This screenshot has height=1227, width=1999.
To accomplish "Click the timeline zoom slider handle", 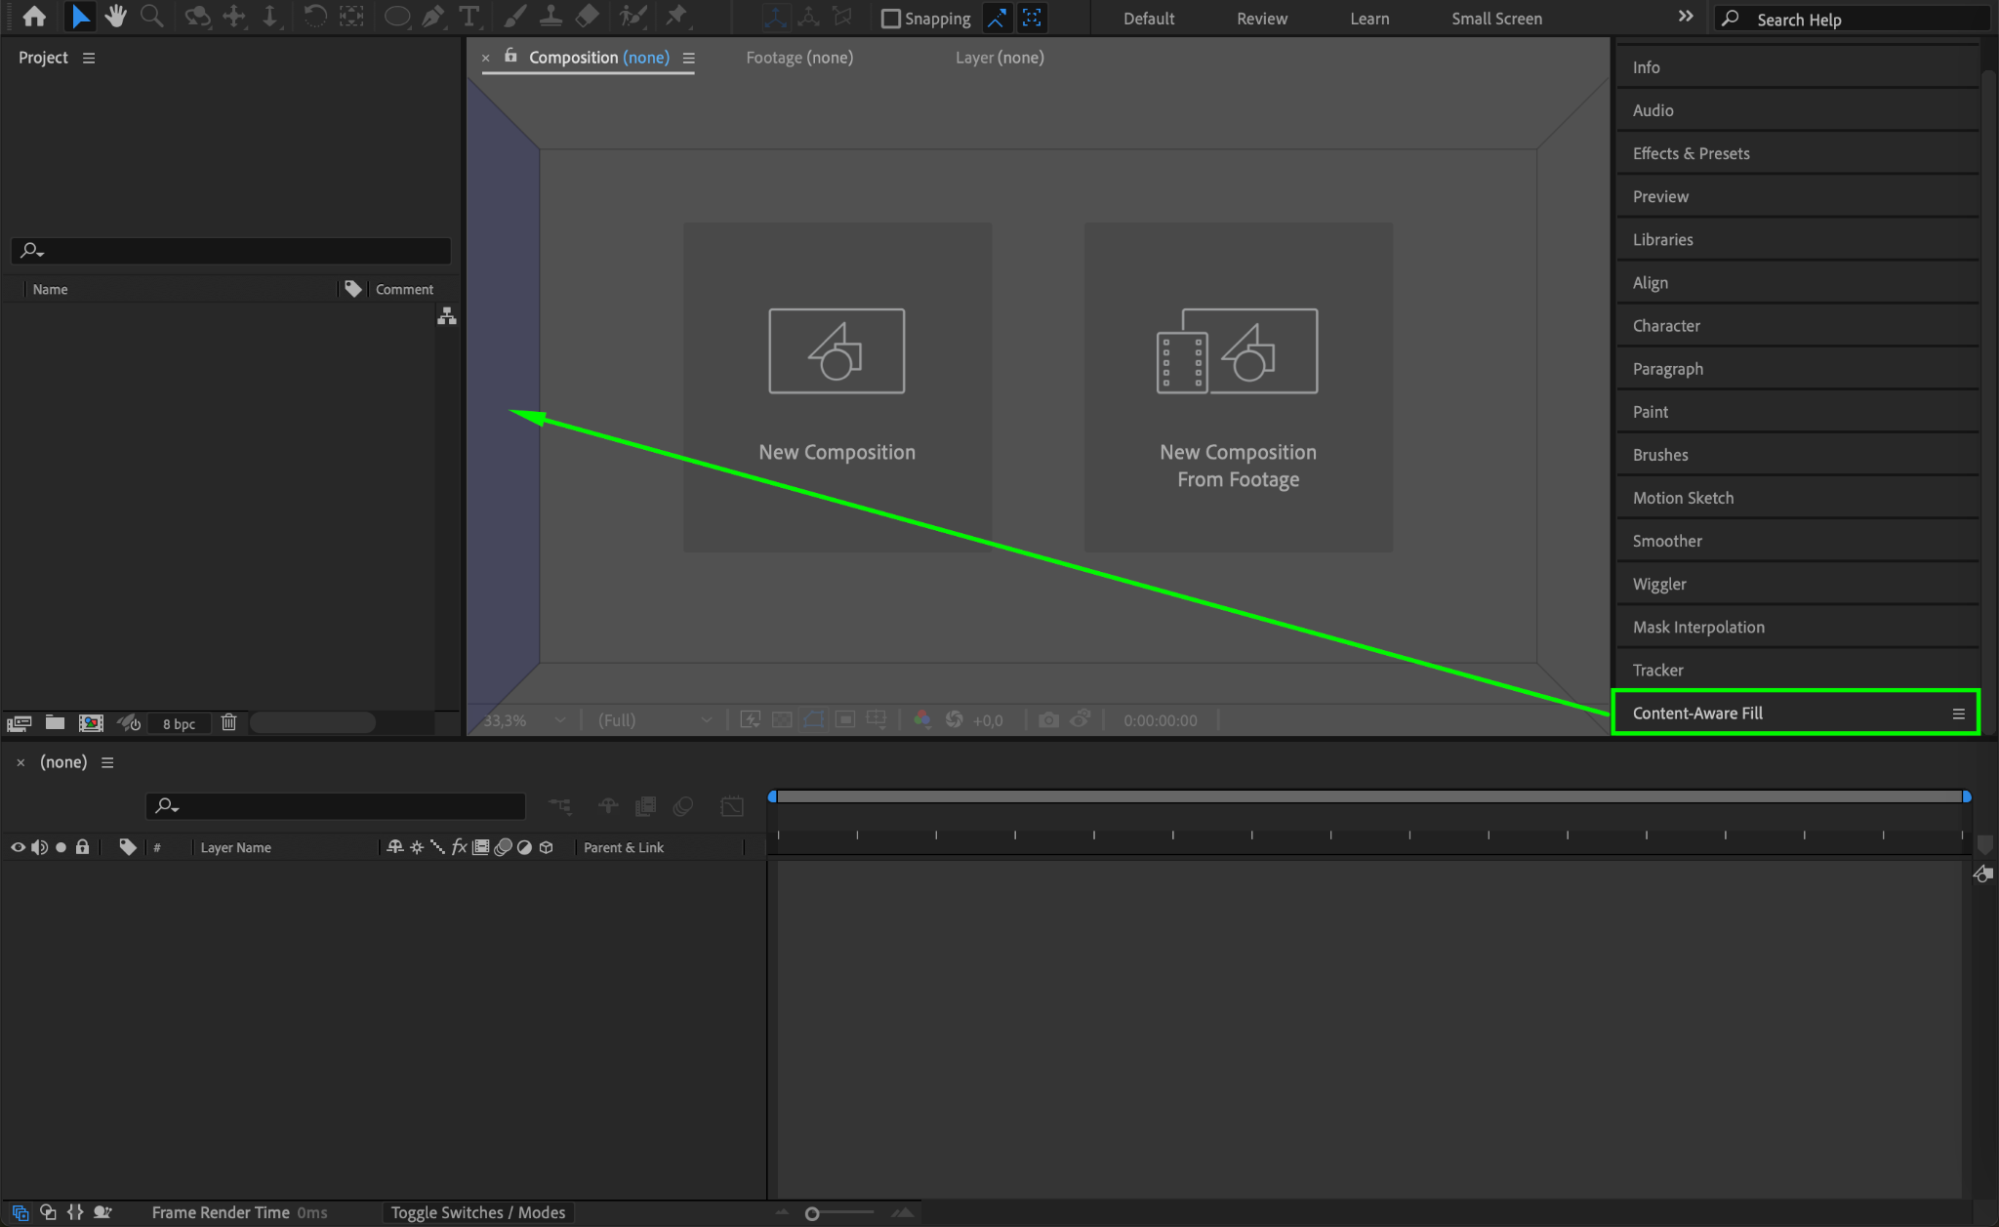I will point(812,1213).
